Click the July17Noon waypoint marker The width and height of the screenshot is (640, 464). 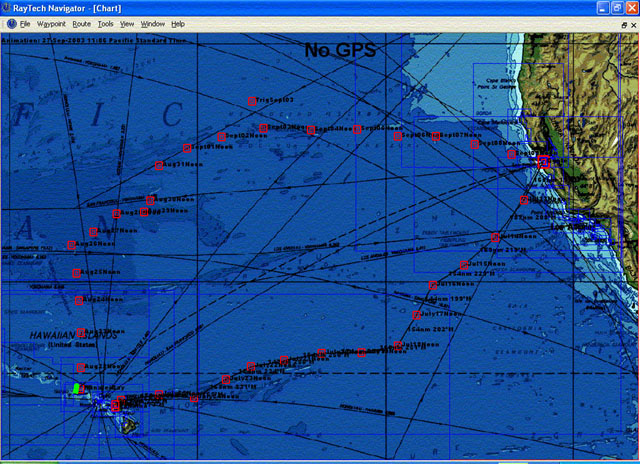pos(416,315)
